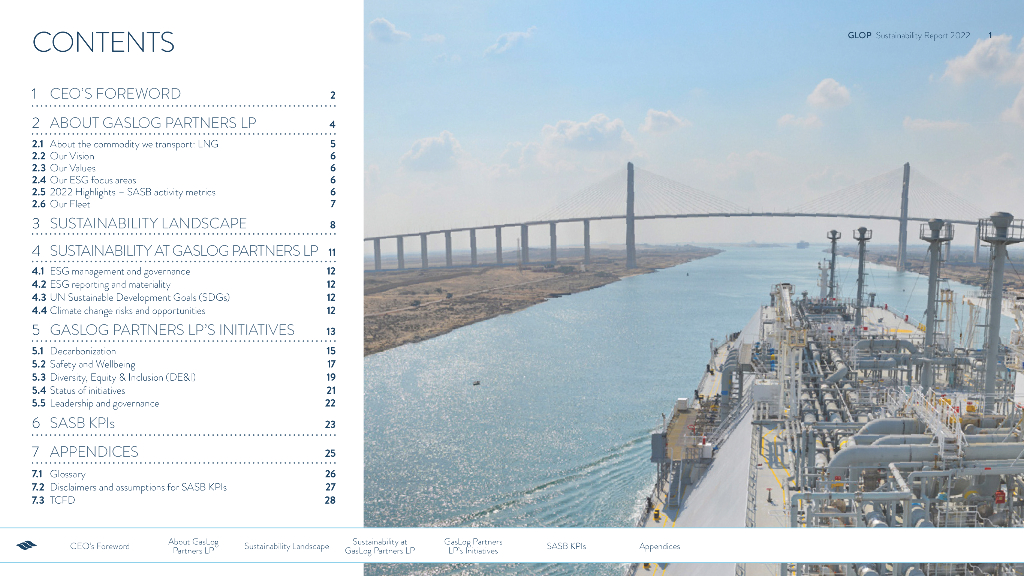Open 4.3 UN Sustainable Development Goals (SDGs)
The width and height of the screenshot is (1024, 576).
(x=184, y=297)
